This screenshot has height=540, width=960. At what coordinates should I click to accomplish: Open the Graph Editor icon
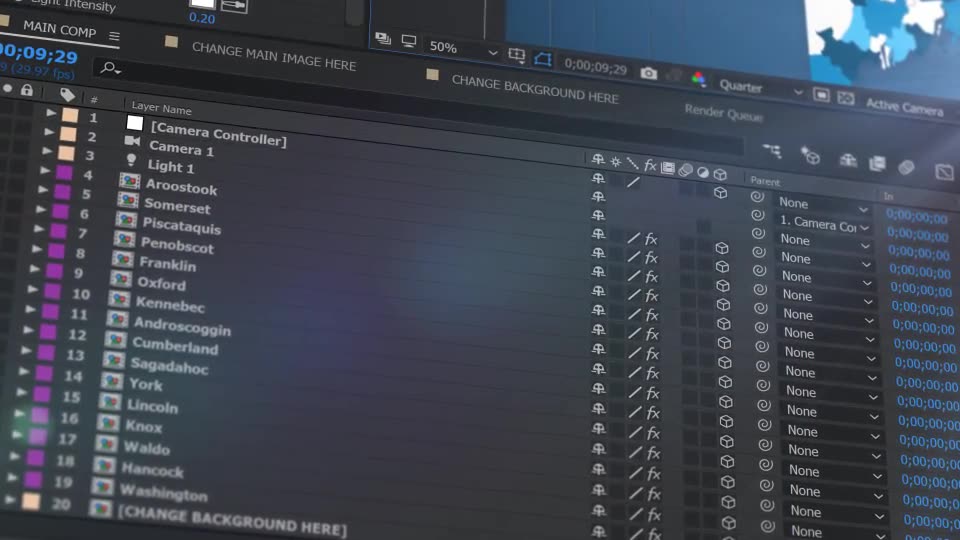[x=944, y=171]
